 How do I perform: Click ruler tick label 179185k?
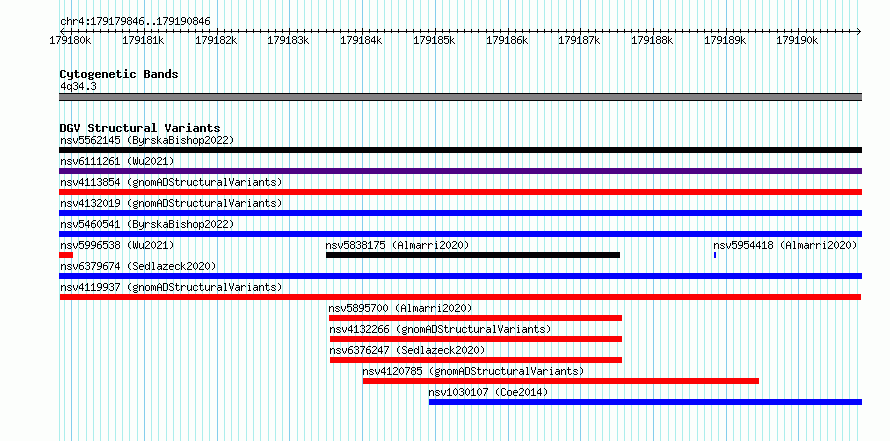point(434,40)
